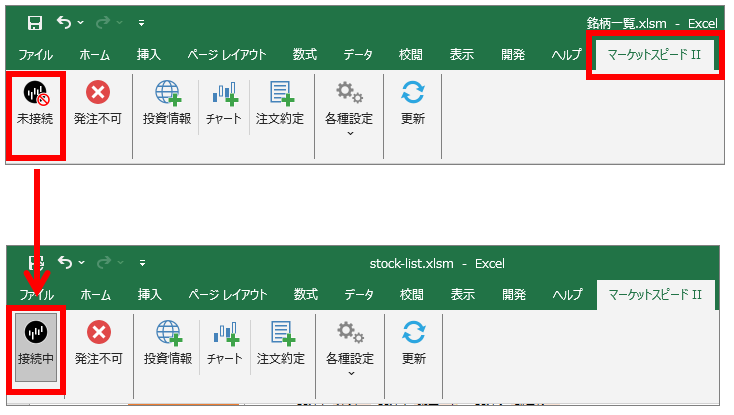The height and width of the screenshot is (415, 734).
Task: Open Quick Access Toolbar customize arrow in lower window
Action: tap(142, 263)
